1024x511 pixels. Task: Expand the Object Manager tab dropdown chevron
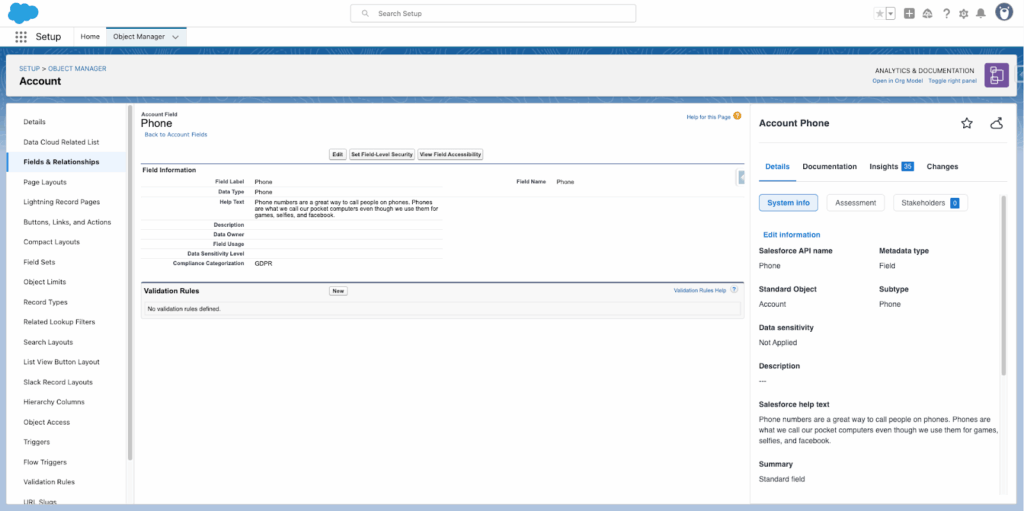point(176,36)
